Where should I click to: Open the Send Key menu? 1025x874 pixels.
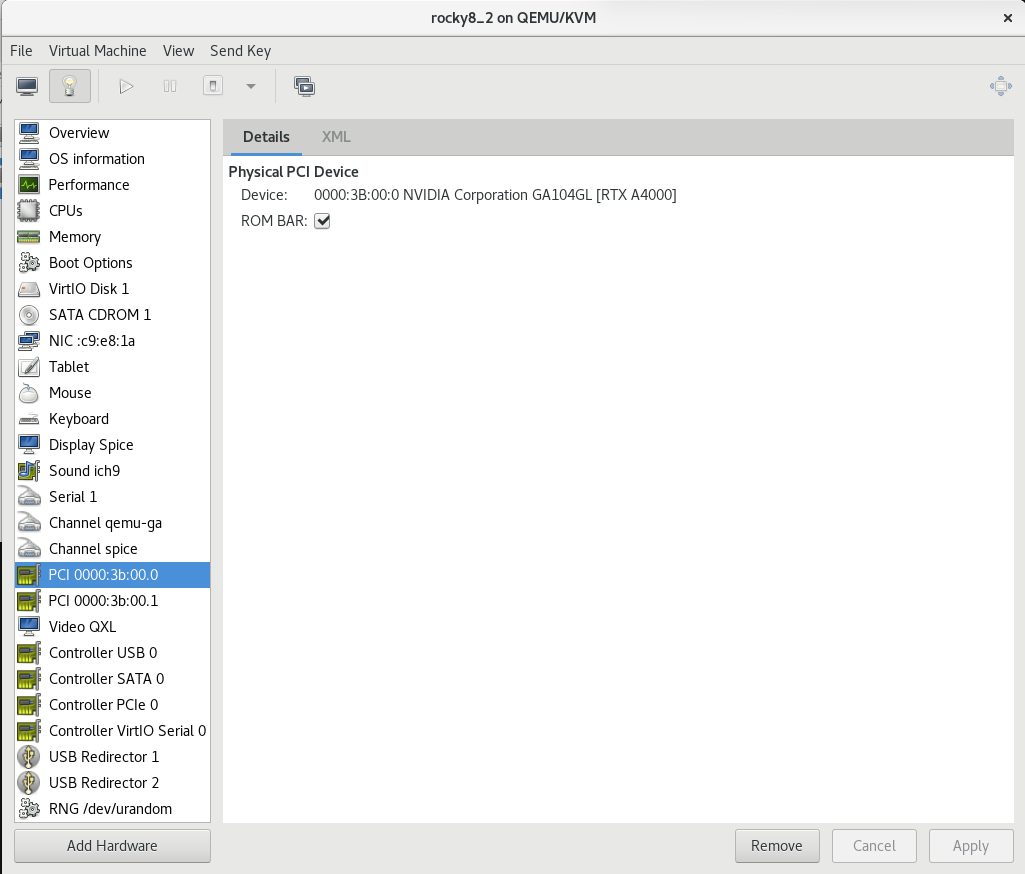click(x=240, y=51)
